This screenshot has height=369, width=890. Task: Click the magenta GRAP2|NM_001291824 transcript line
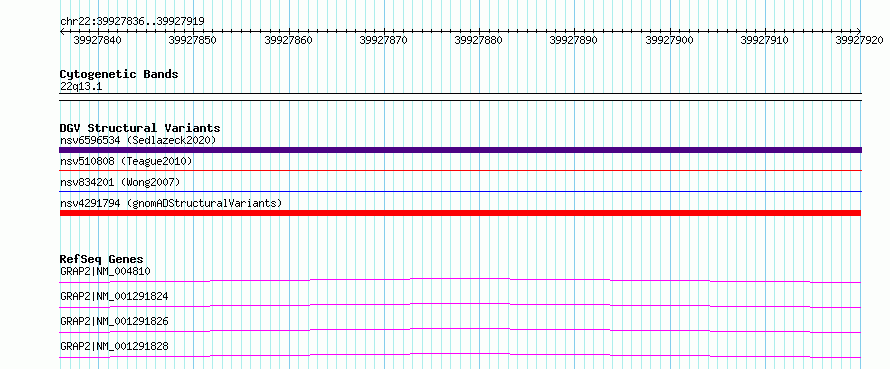tap(460, 305)
